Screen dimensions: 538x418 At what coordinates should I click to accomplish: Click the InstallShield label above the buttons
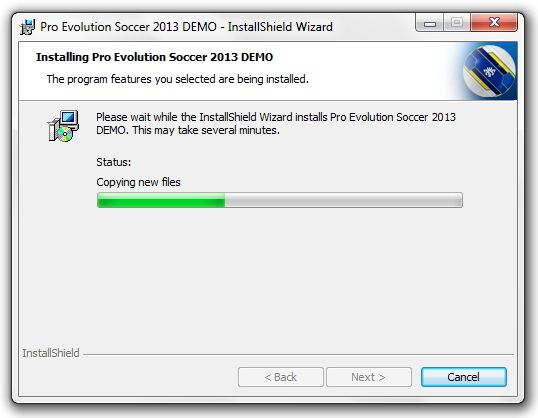(51, 353)
